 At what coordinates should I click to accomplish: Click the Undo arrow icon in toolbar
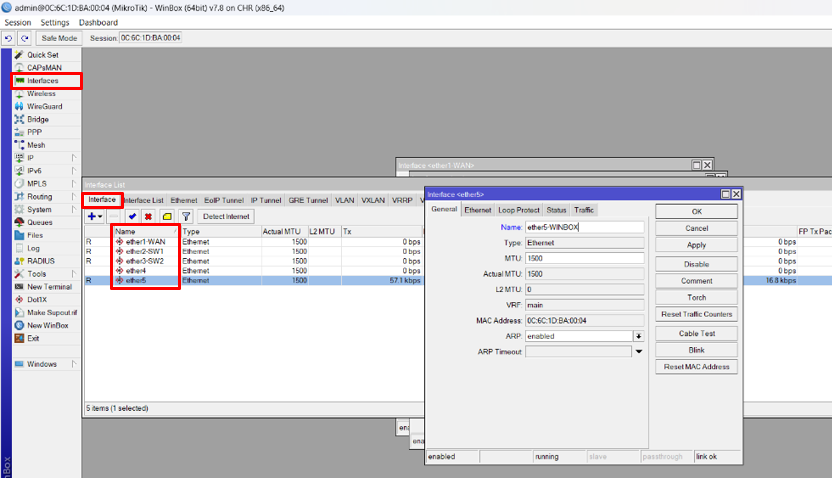pos(9,38)
